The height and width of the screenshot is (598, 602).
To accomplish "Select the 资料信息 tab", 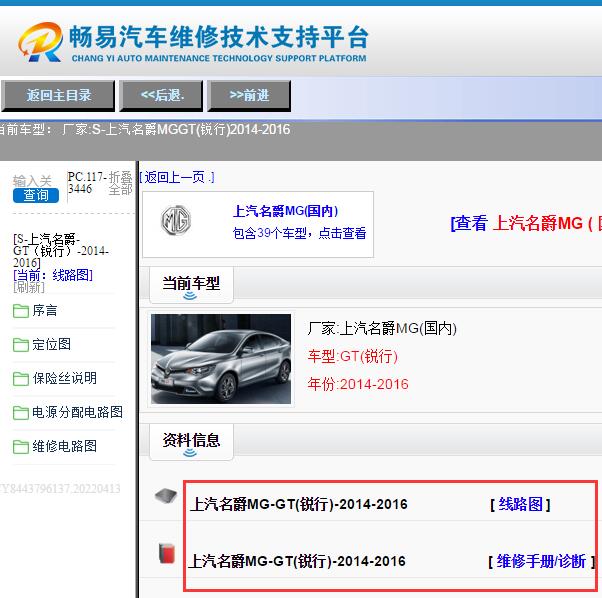I will pos(191,442).
